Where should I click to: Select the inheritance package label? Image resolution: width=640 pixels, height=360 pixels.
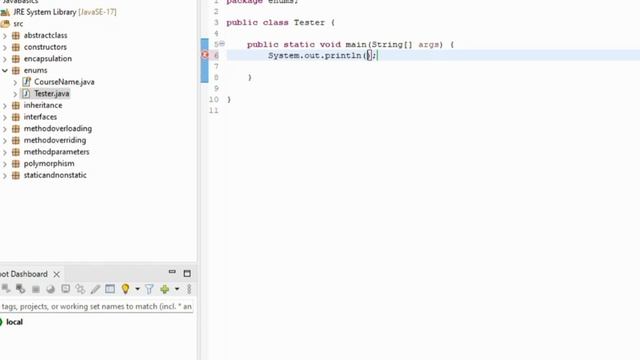43,105
